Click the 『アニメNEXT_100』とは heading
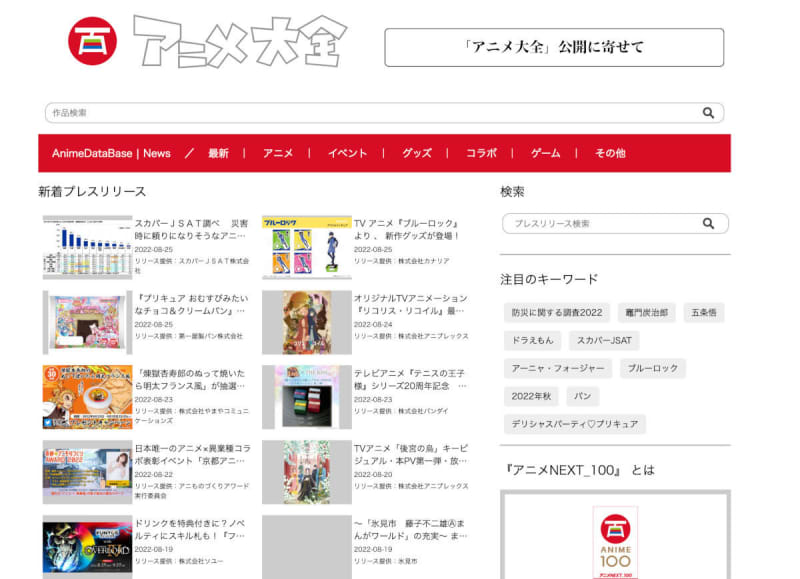The width and height of the screenshot is (800, 579). (578, 470)
